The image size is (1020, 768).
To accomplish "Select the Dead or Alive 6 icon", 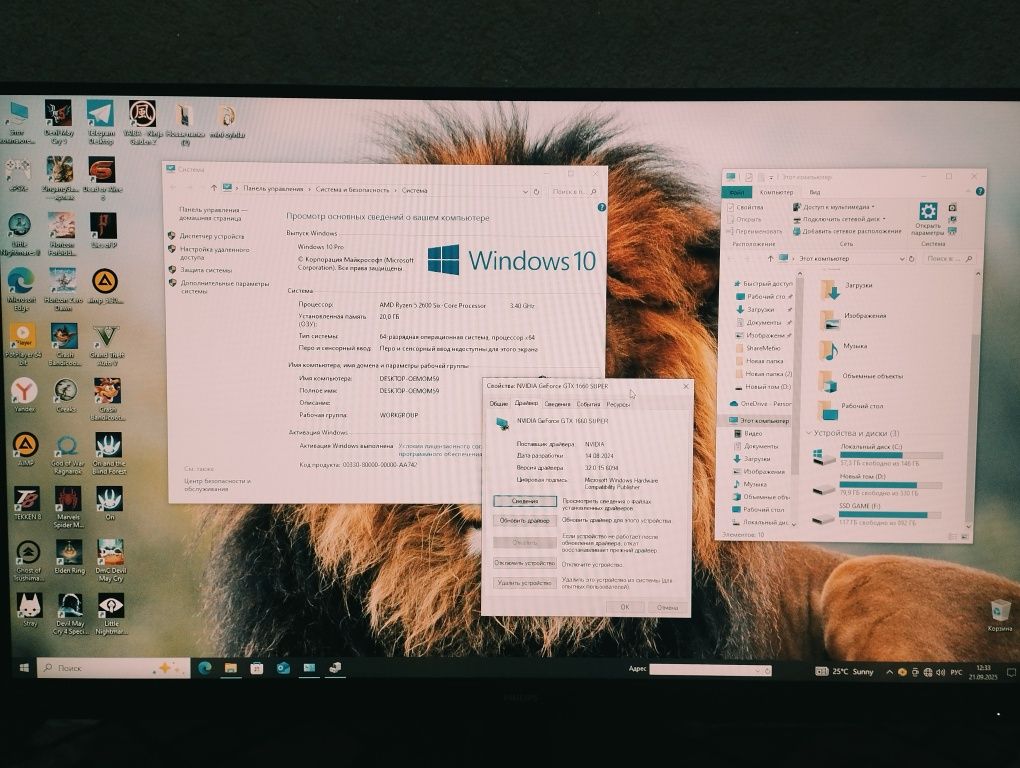I will [102, 178].
